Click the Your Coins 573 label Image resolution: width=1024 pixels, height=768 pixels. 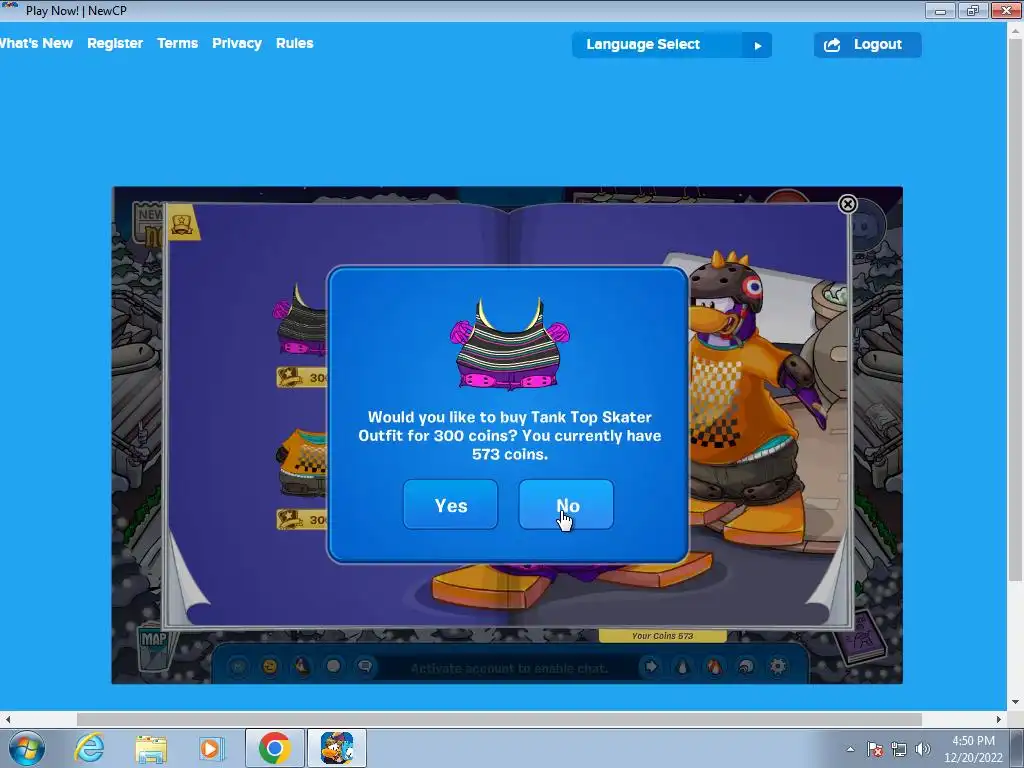tap(662, 635)
